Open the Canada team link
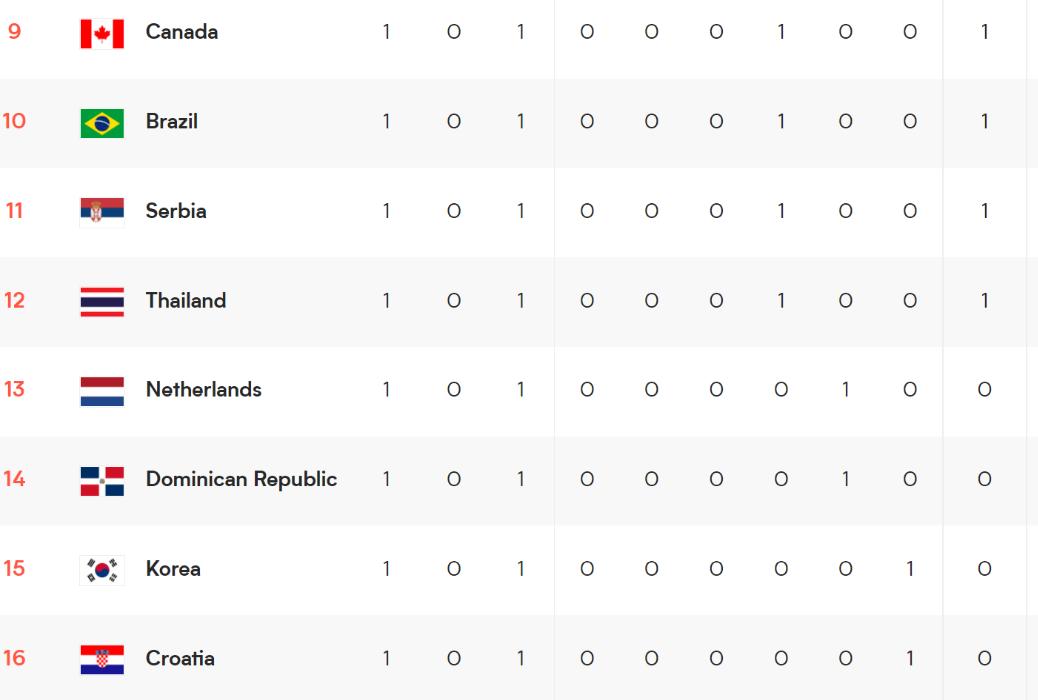 coord(182,32)
